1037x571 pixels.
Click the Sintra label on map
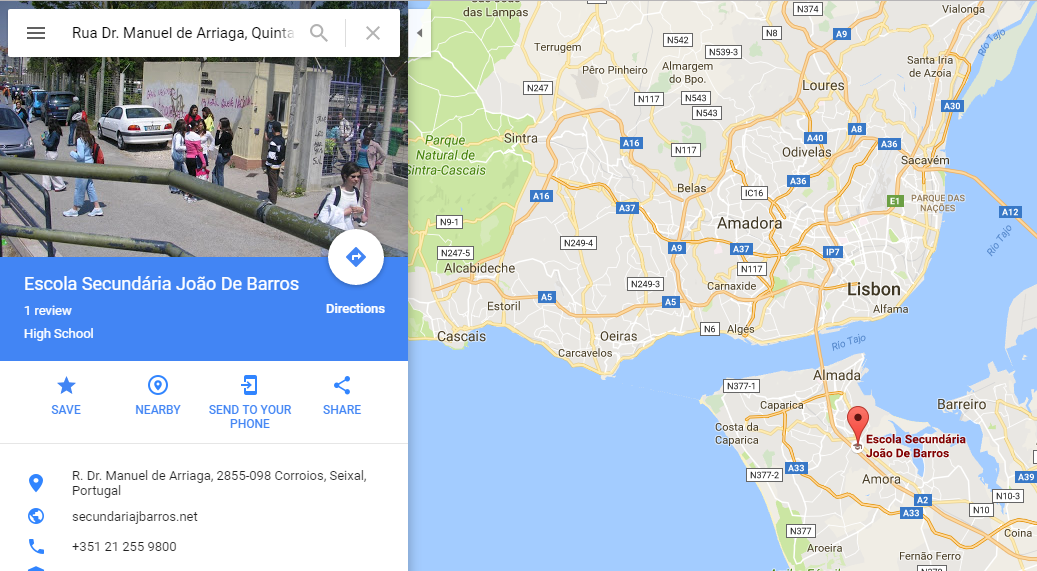pyautogui.click(x=520, y=138)
